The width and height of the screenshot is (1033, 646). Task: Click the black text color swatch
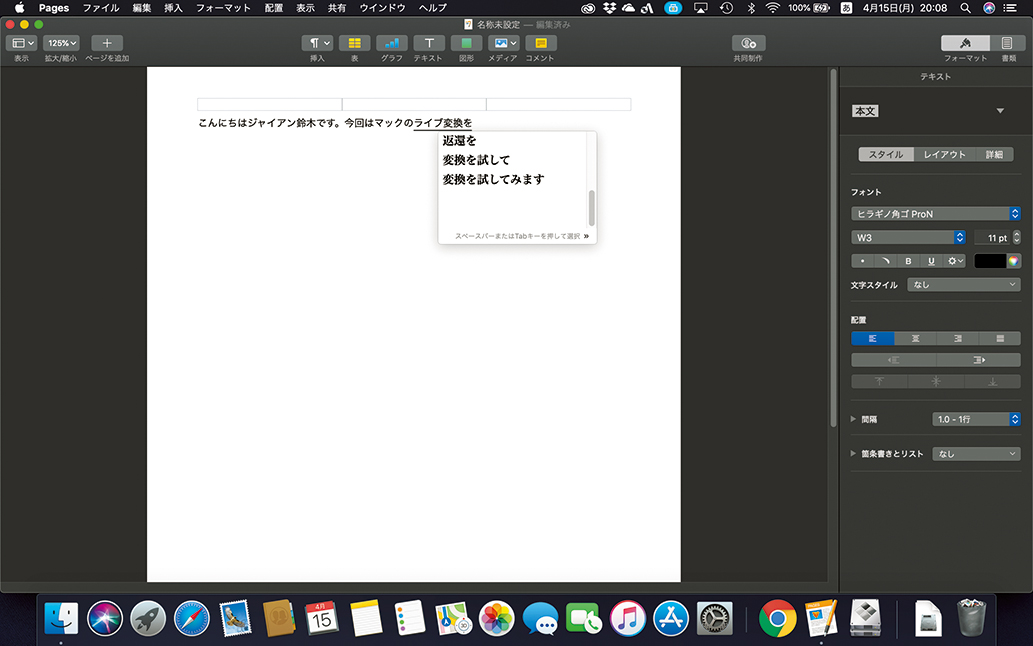[989, 261]
